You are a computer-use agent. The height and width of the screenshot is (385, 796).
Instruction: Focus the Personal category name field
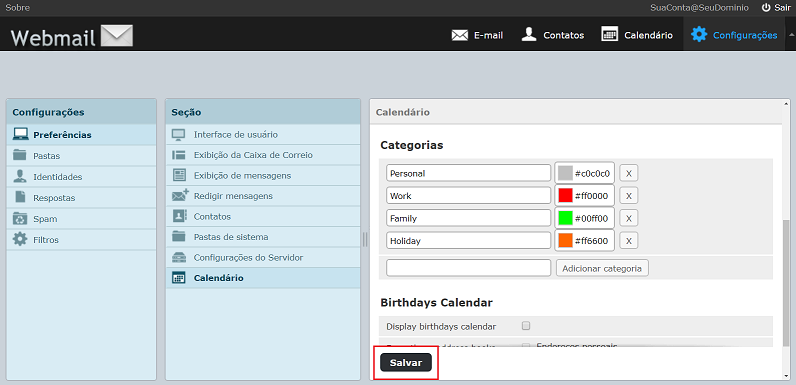pos(469,173)
